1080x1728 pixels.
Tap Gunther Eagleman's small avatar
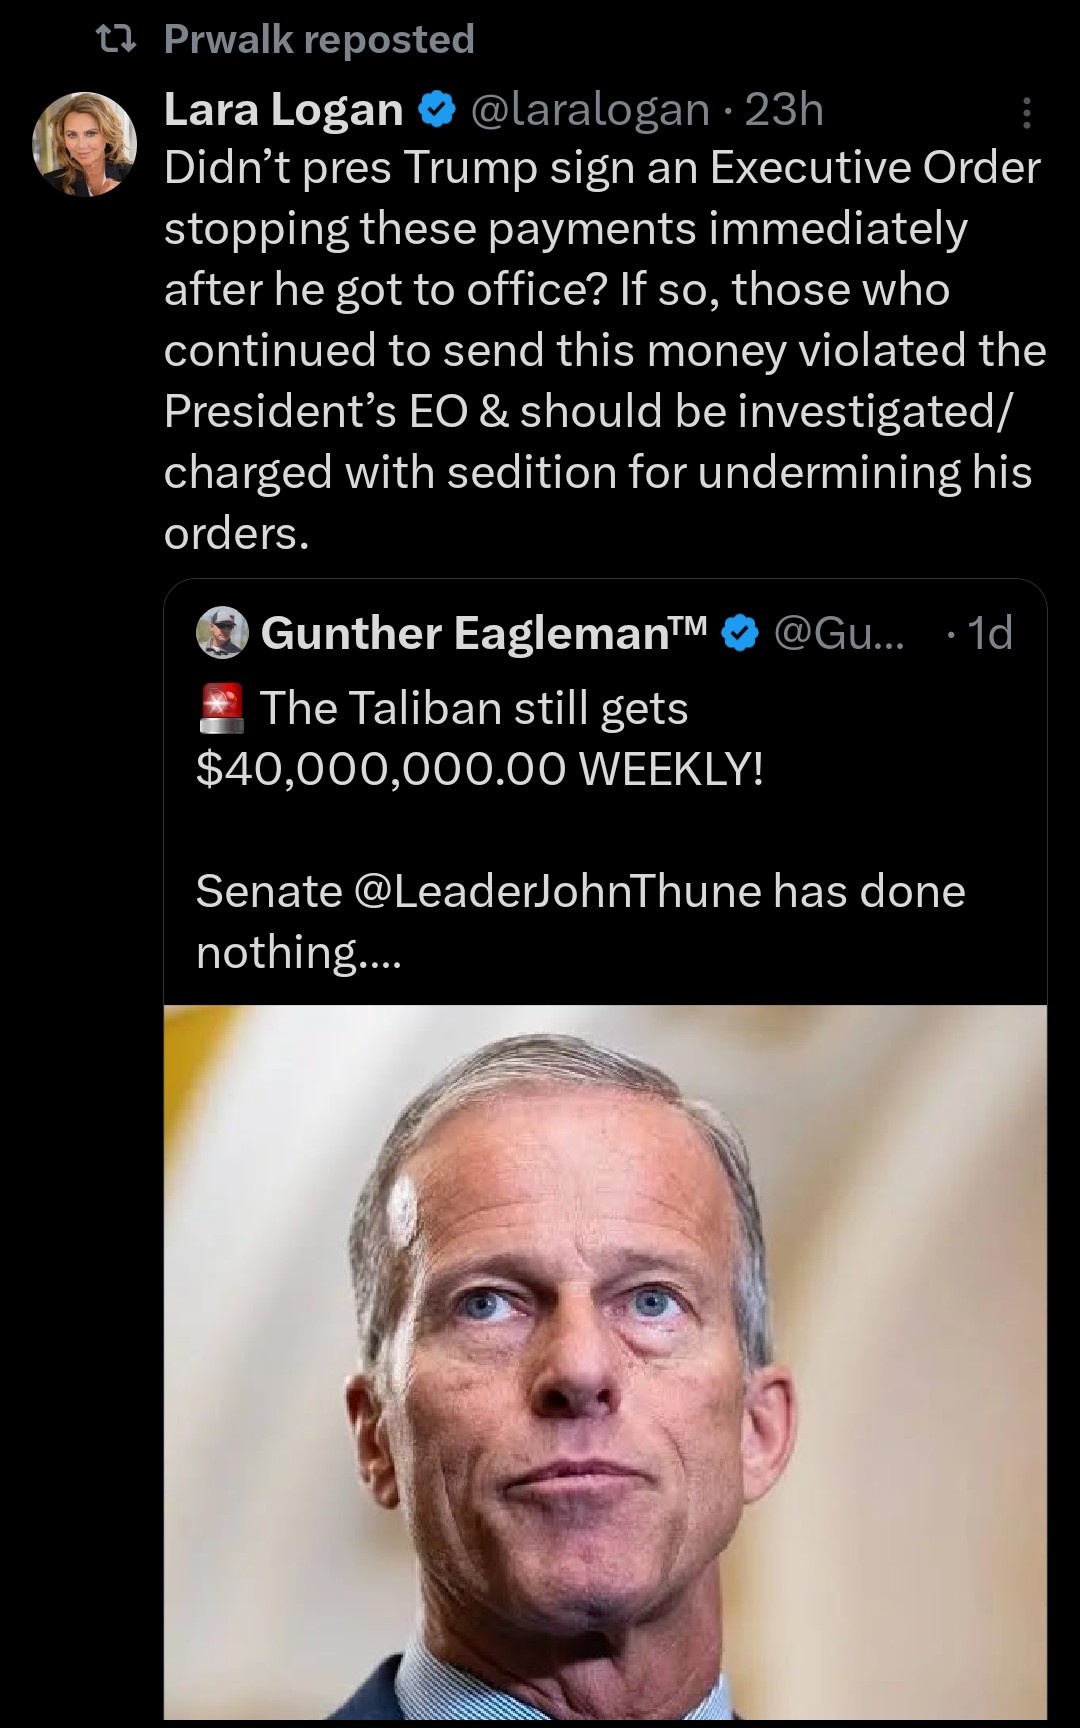[222, 632]
